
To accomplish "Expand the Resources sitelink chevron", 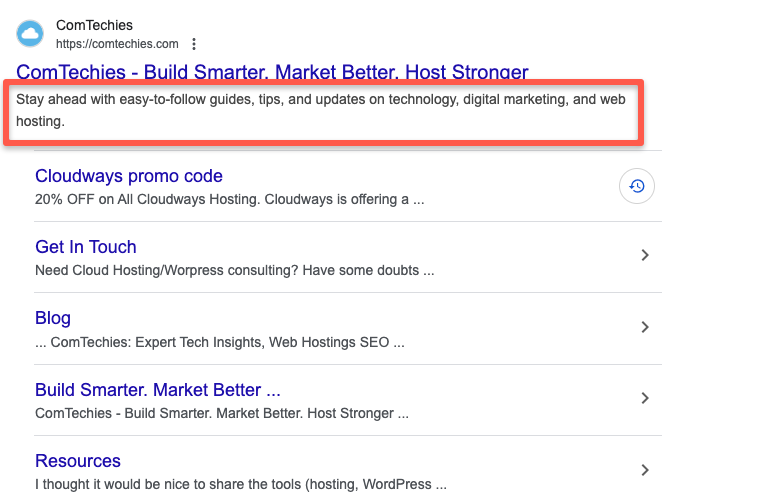I will click(x=645, y=470).
